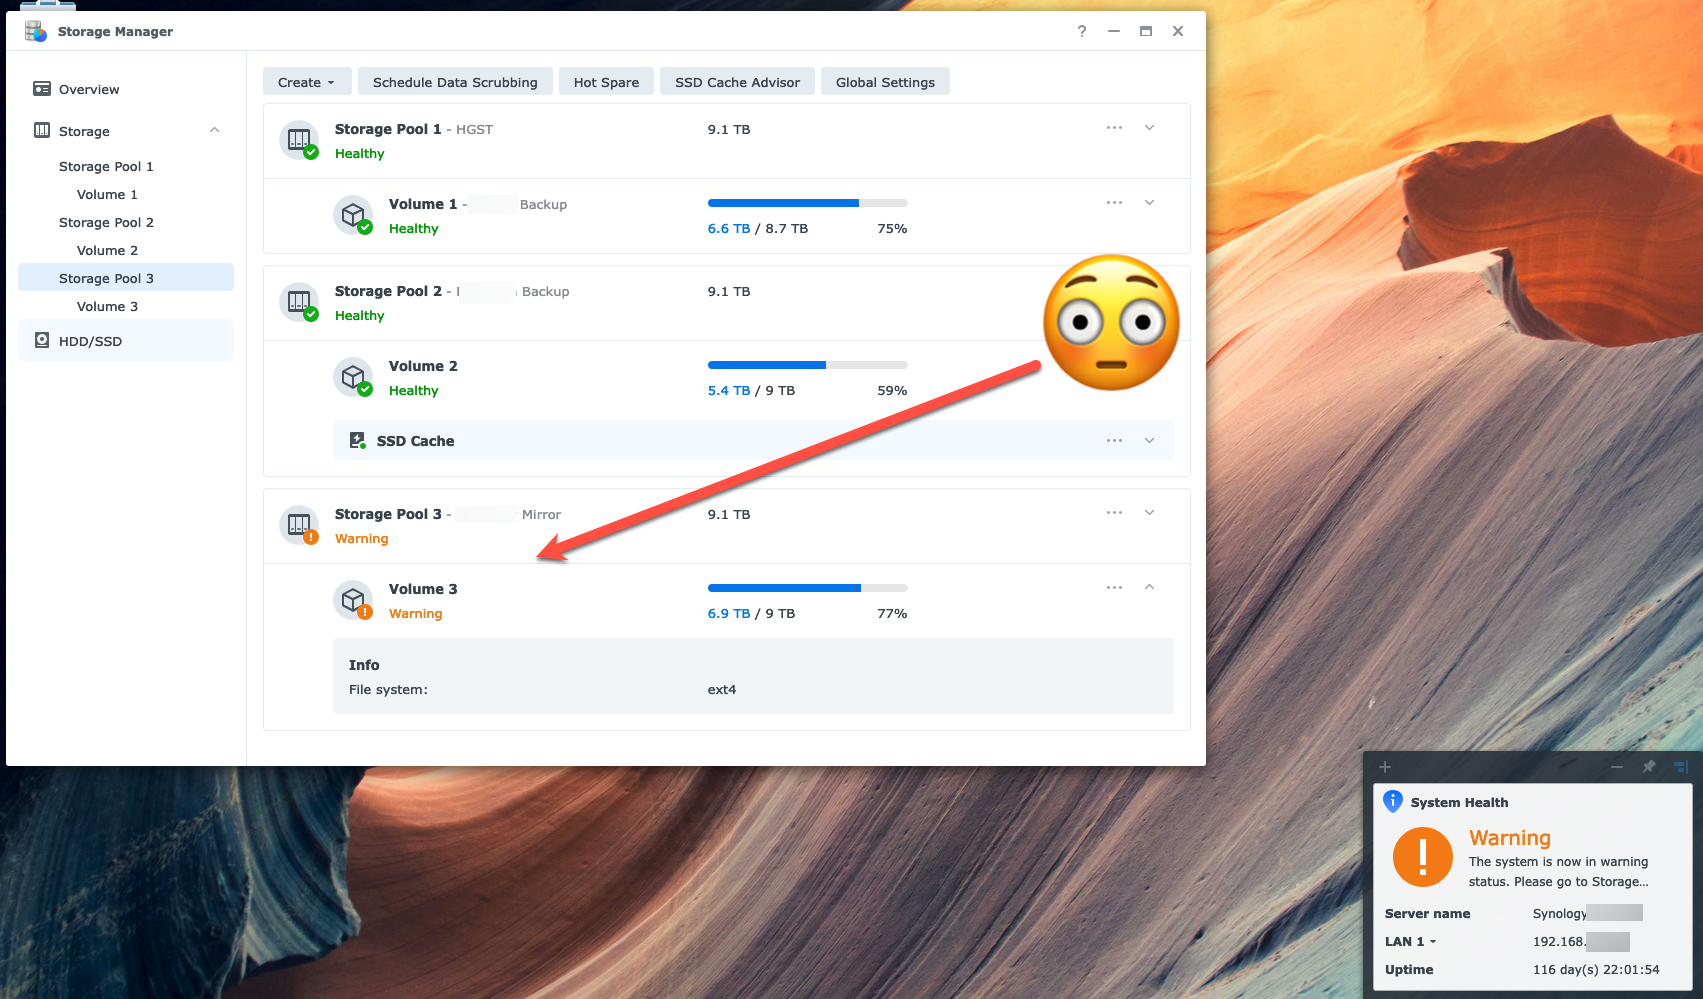Image resolution: width=1703 pixels, height=999 pixels.
Task: Open SSD Cache more options ellipsis
Action: pyautogui.click(x=1114, y=441)
